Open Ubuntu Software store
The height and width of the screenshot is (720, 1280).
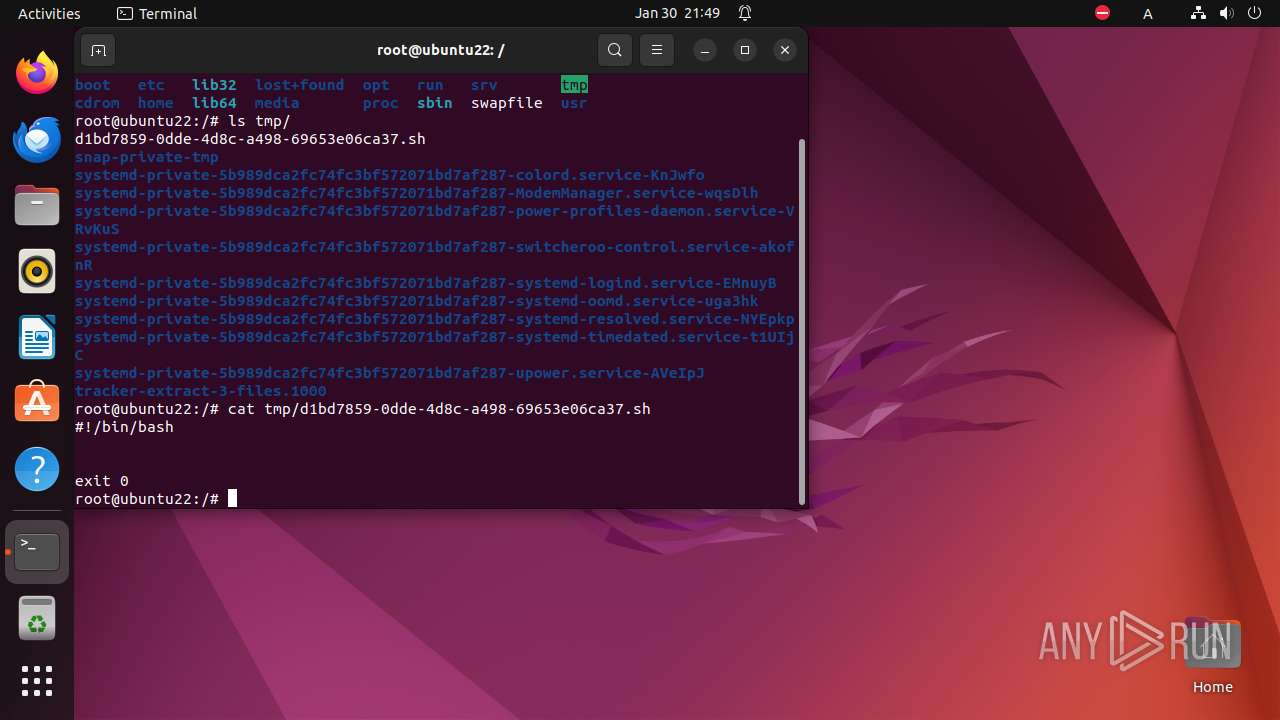[37, 403]
